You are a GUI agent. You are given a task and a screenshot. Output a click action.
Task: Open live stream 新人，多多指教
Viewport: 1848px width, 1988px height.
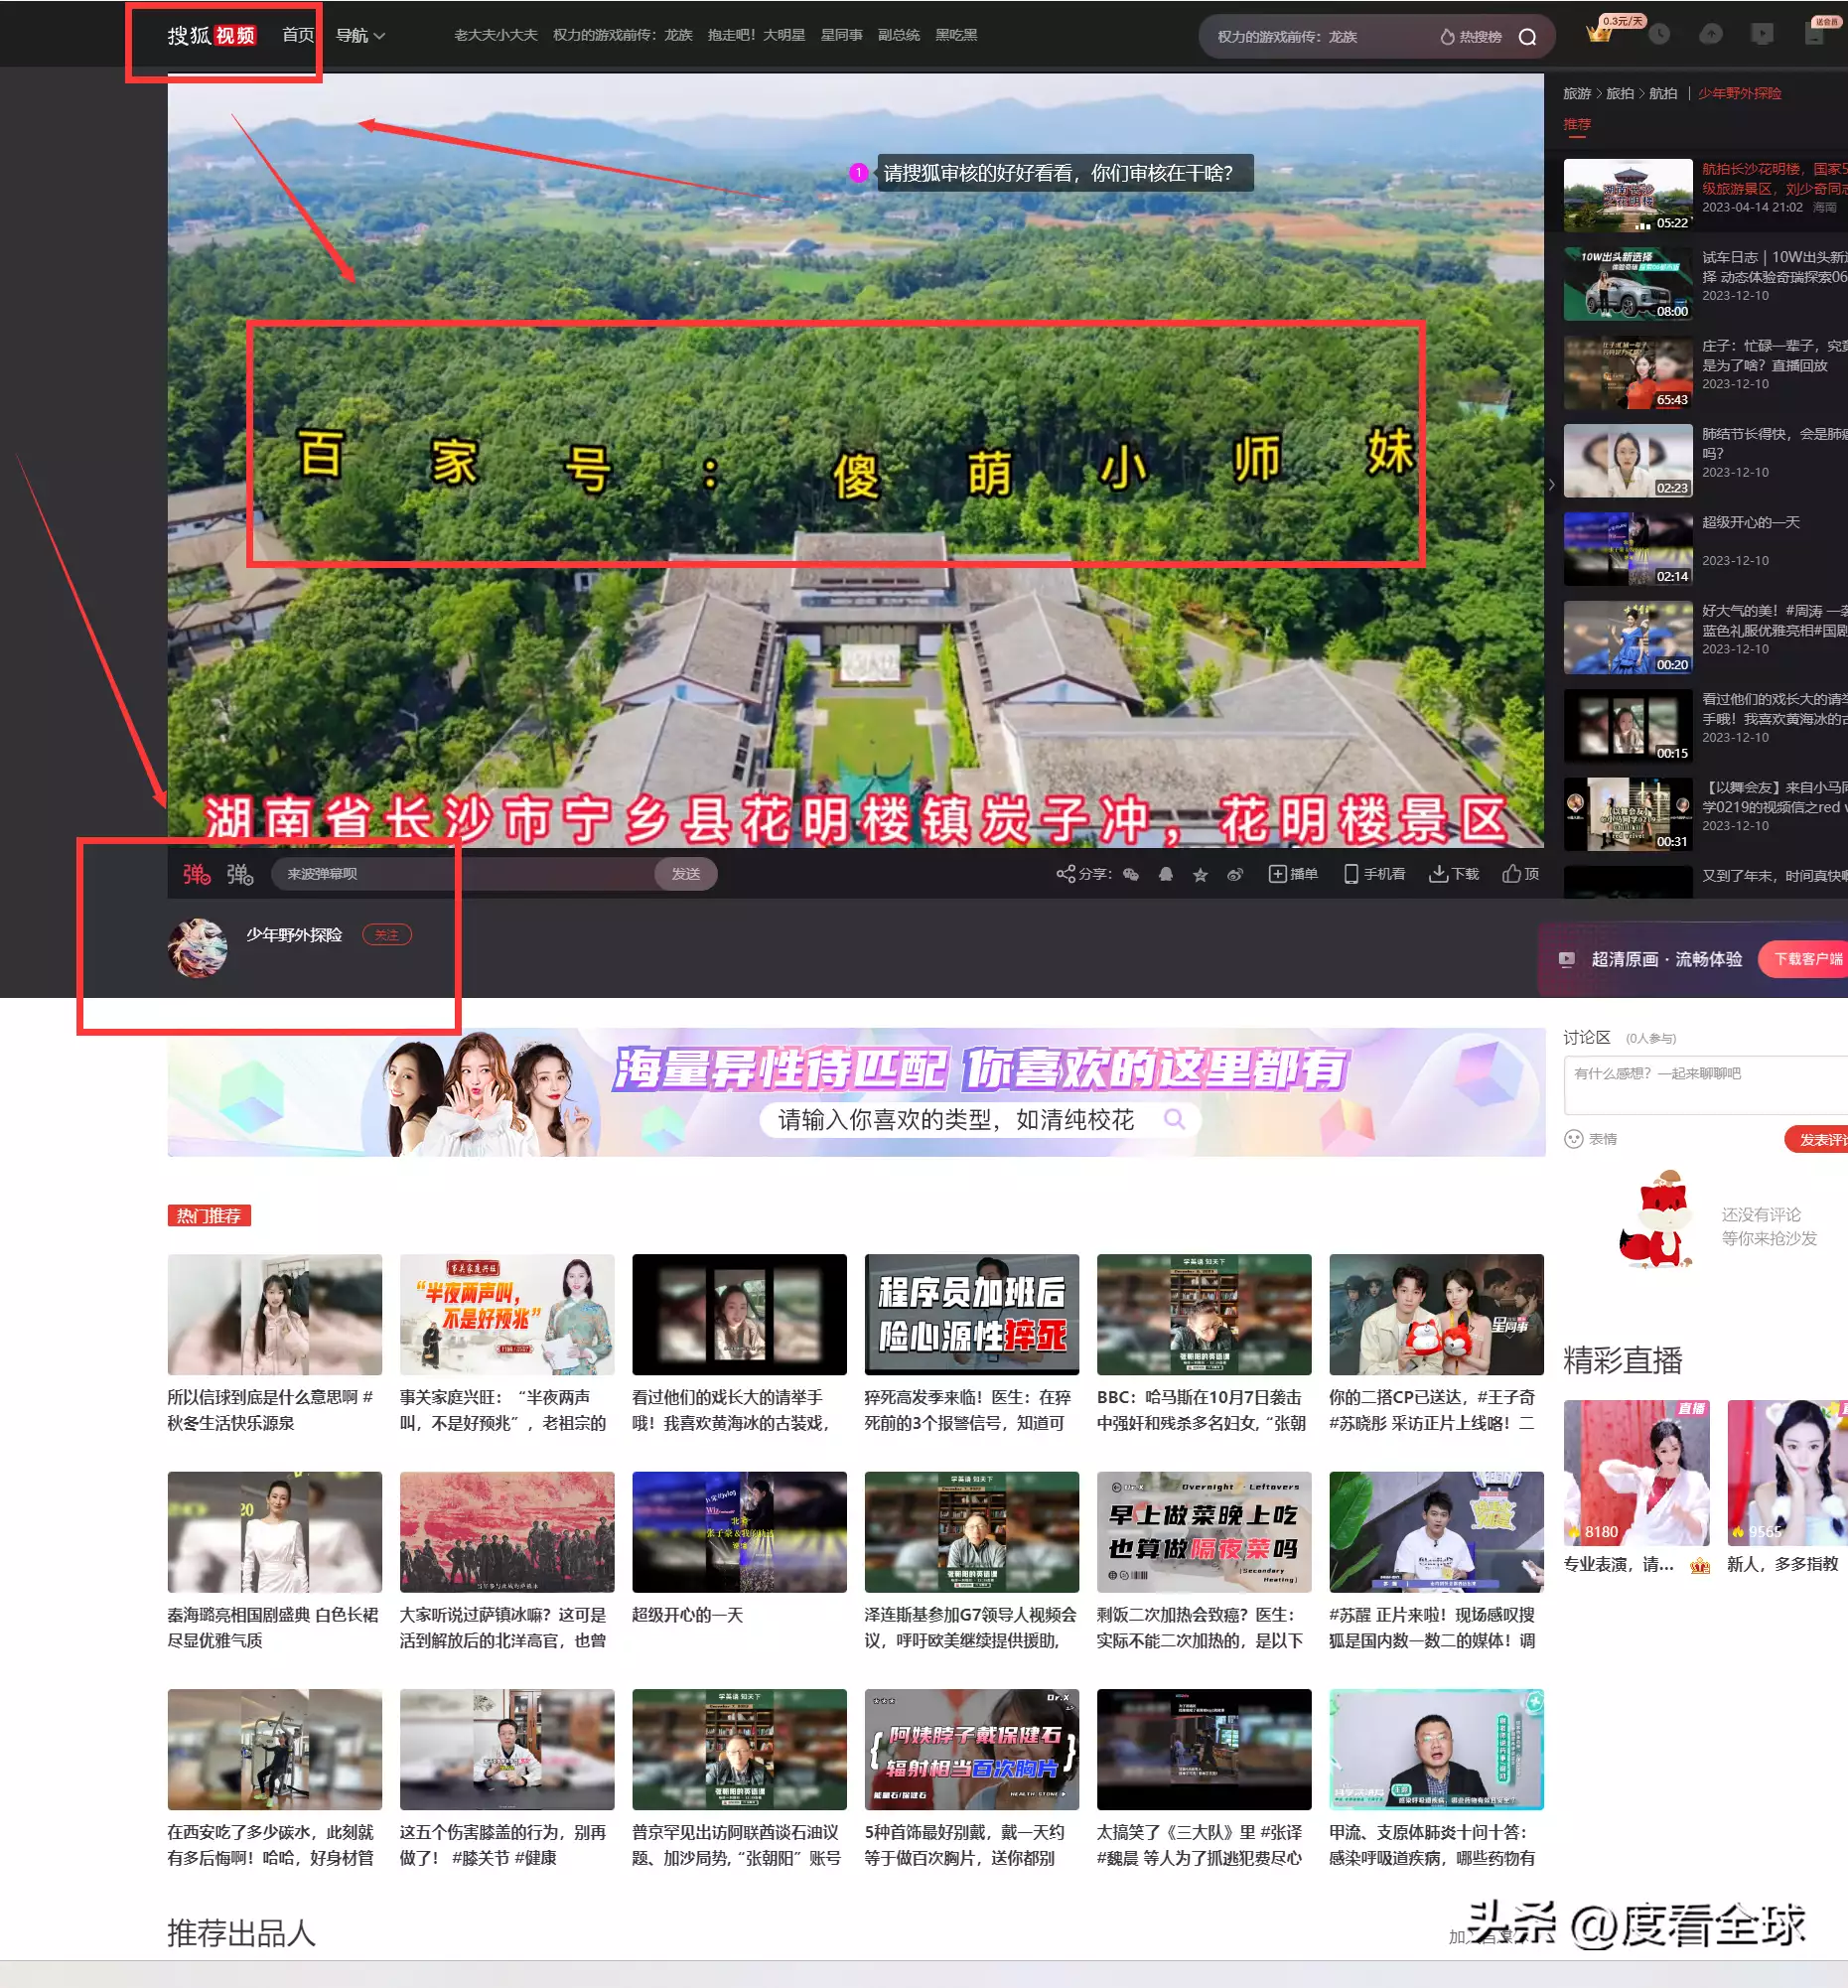[x=1787, y=1472]
